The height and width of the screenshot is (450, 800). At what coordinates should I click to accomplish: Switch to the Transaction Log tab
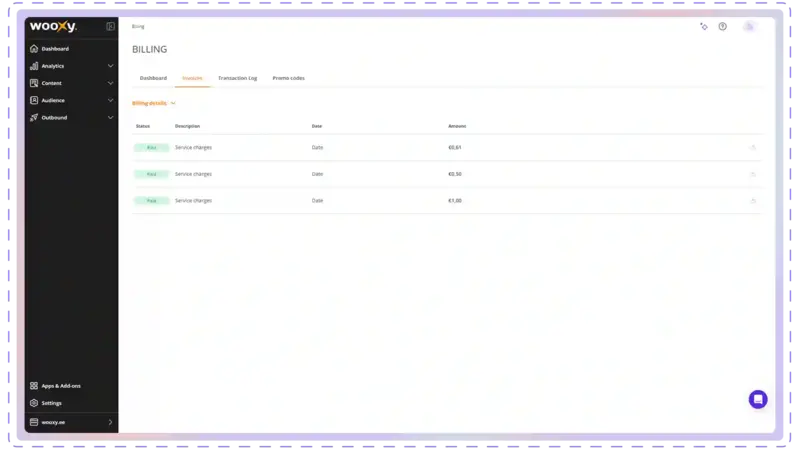tap(237, 78)
